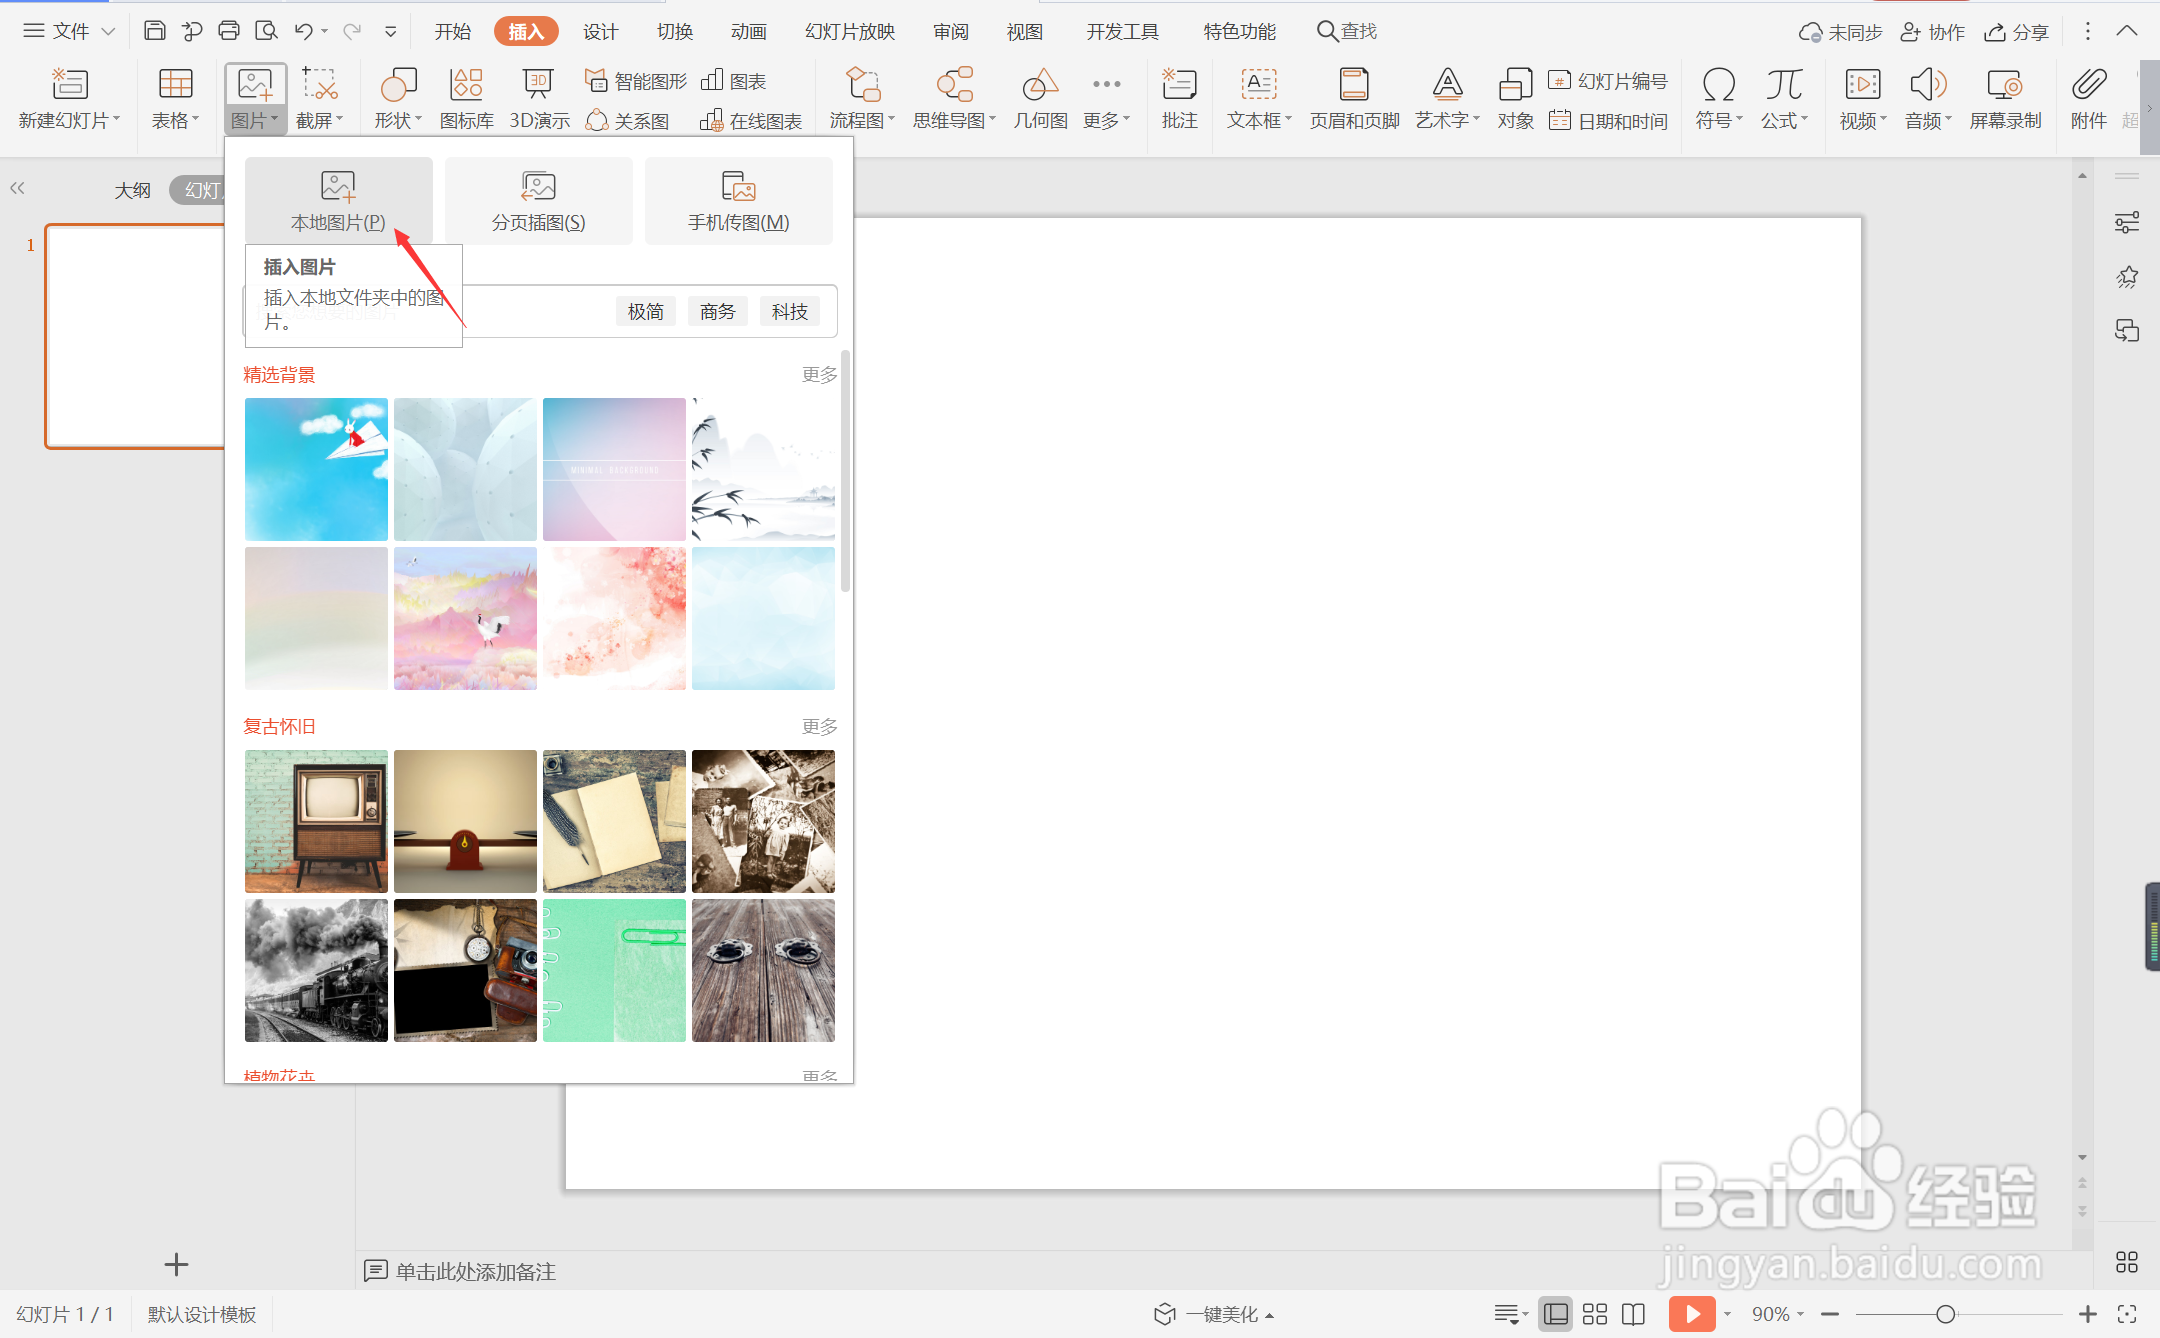Switch to the 切换 transitions tab
This screenshot has width=2160, height=1338.
pos(675,31)
